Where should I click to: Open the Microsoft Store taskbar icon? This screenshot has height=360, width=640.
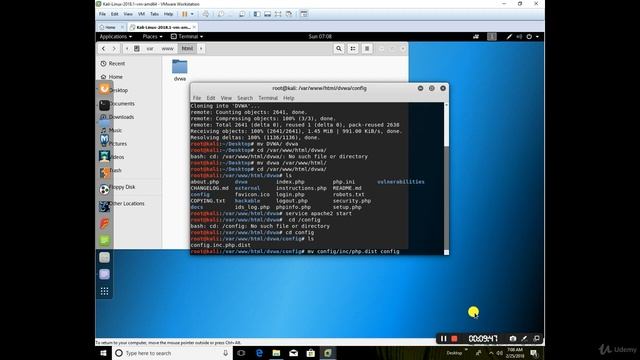pyautogui.click(x=311, y=353)
